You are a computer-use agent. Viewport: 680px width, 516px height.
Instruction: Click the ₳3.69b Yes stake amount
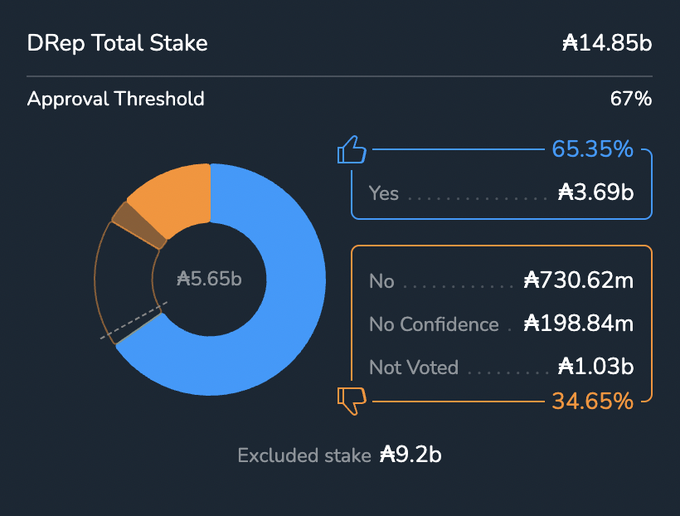(596, 193)
